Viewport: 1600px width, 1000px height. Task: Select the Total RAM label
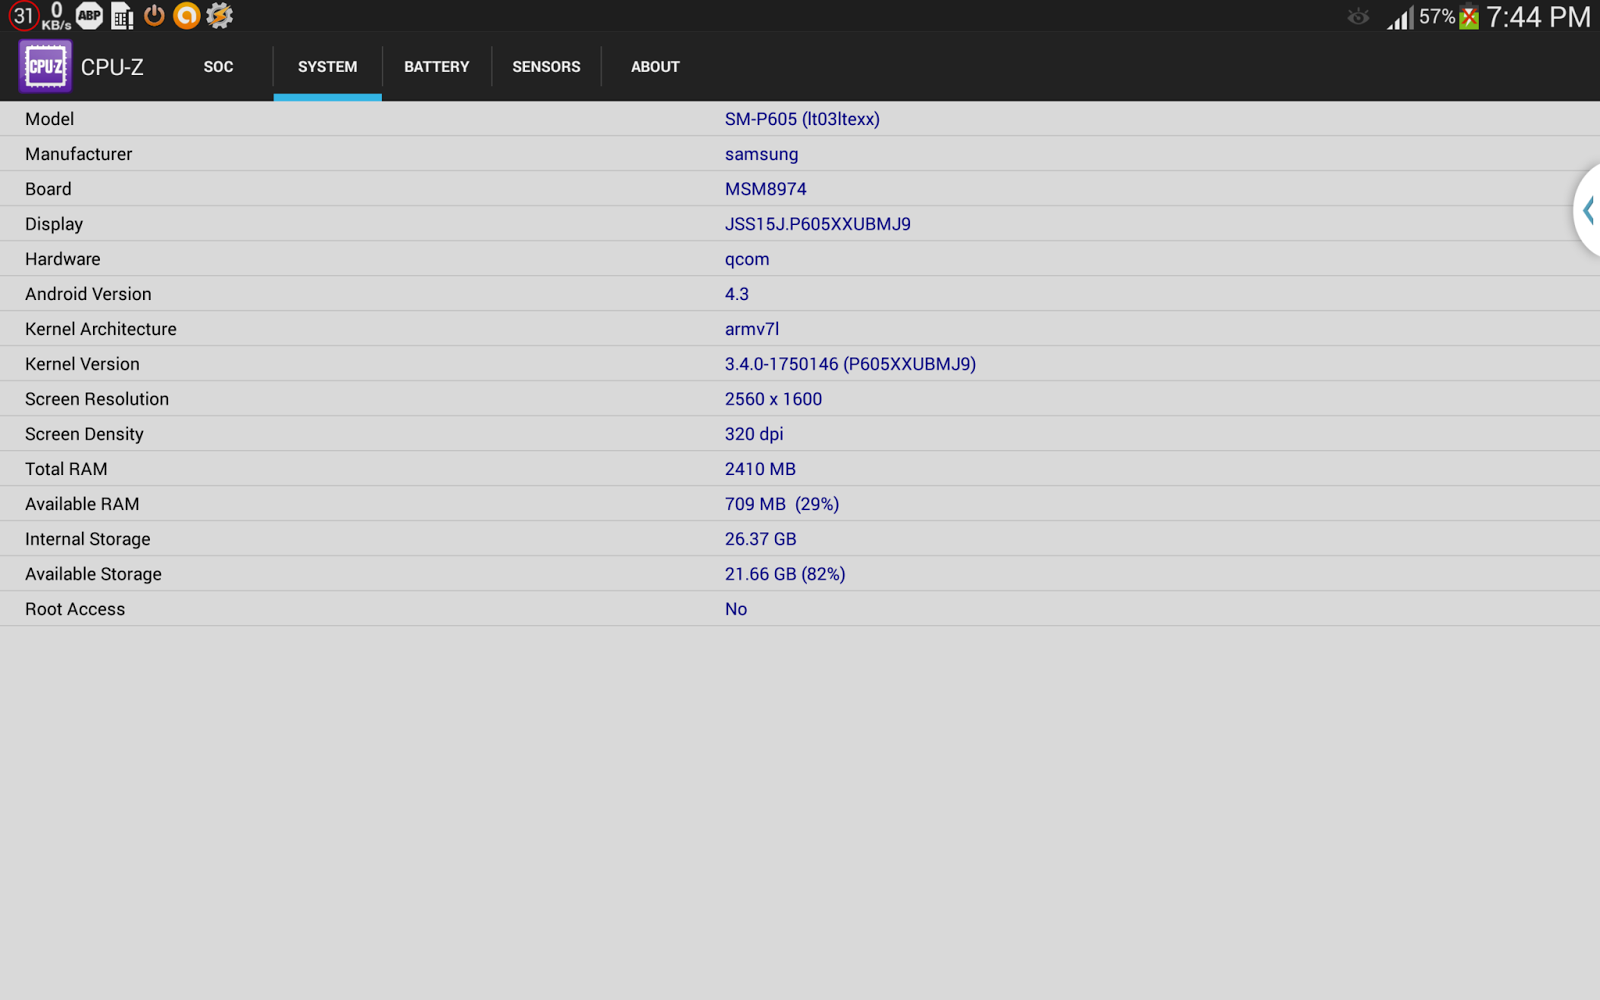tap(66, 469)
